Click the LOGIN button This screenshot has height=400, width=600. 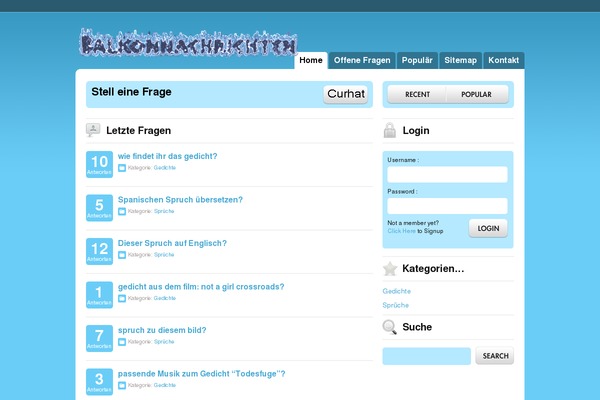[488, 228]
